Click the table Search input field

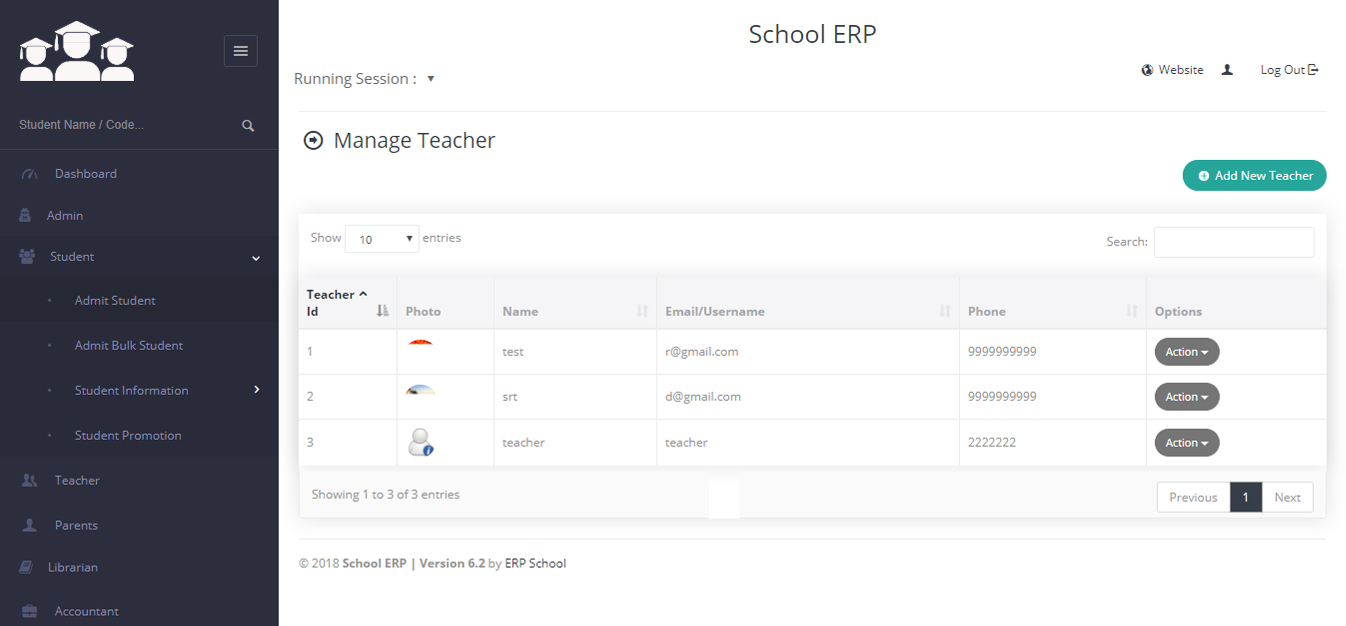click(1233, 242)
